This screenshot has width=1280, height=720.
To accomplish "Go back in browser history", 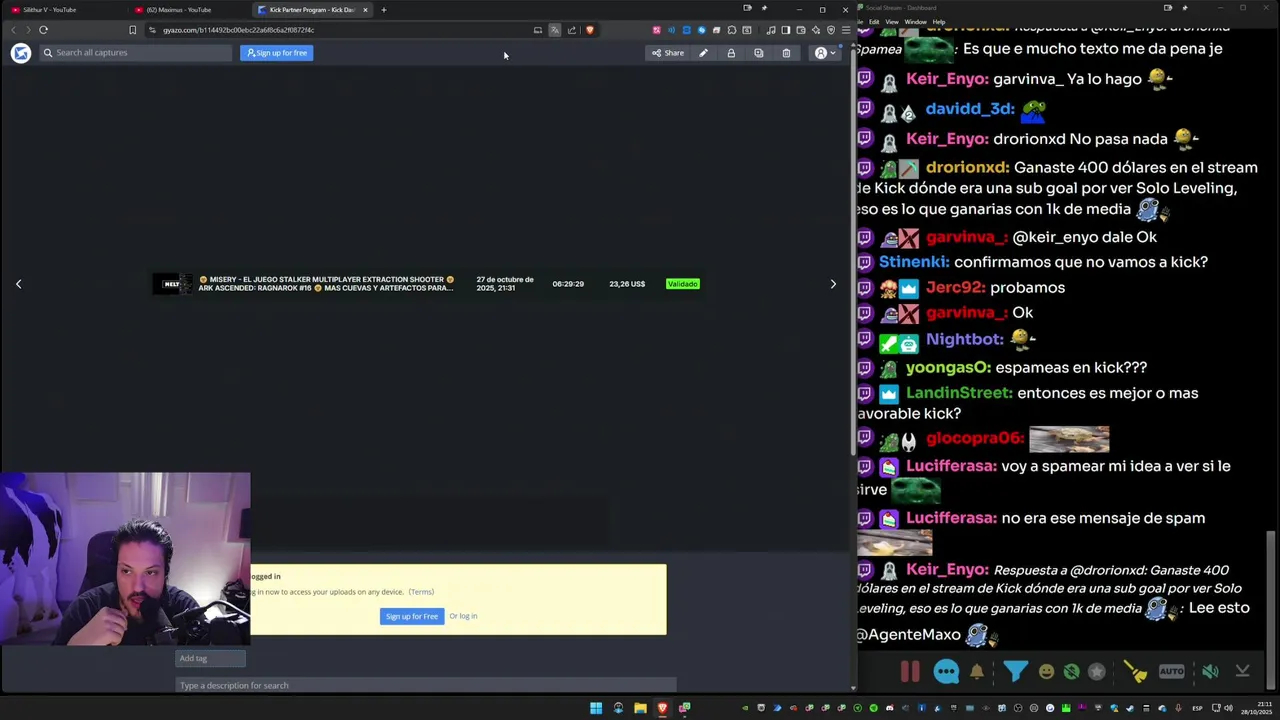I will [x=13, y=30].
